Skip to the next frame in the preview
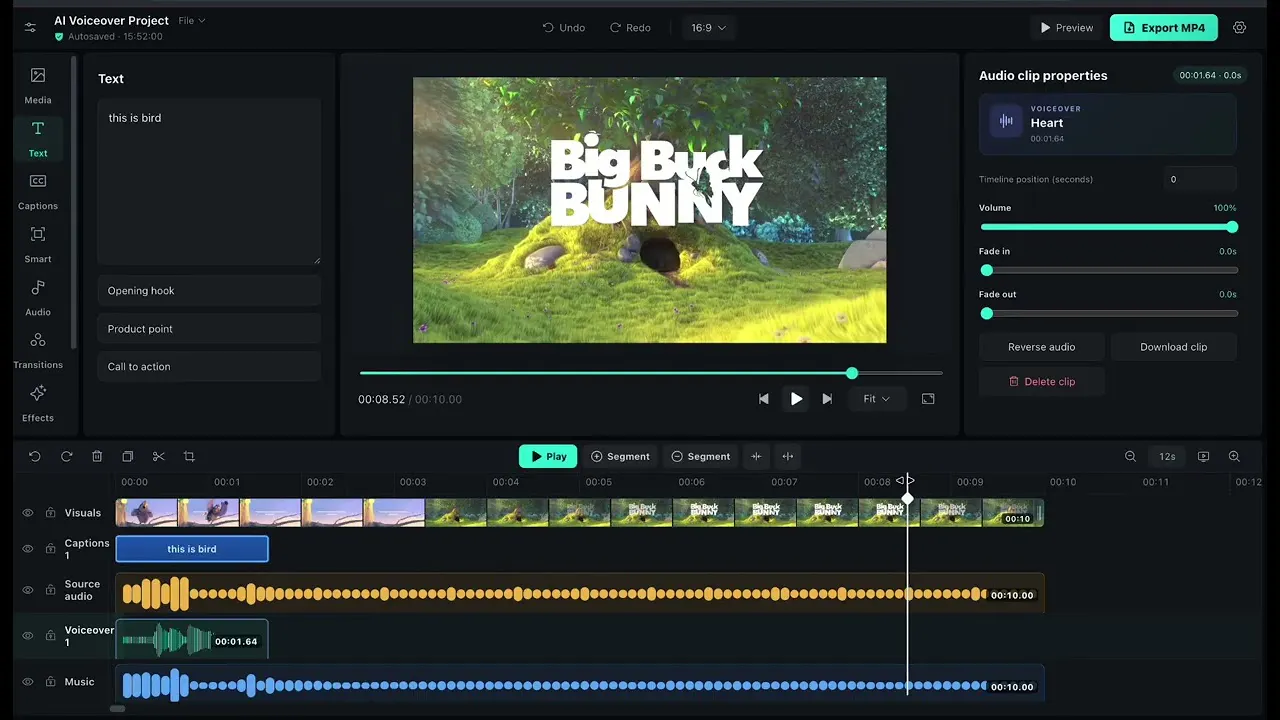The height and width of the screenshot is (720, 1280). pos(827,399)
